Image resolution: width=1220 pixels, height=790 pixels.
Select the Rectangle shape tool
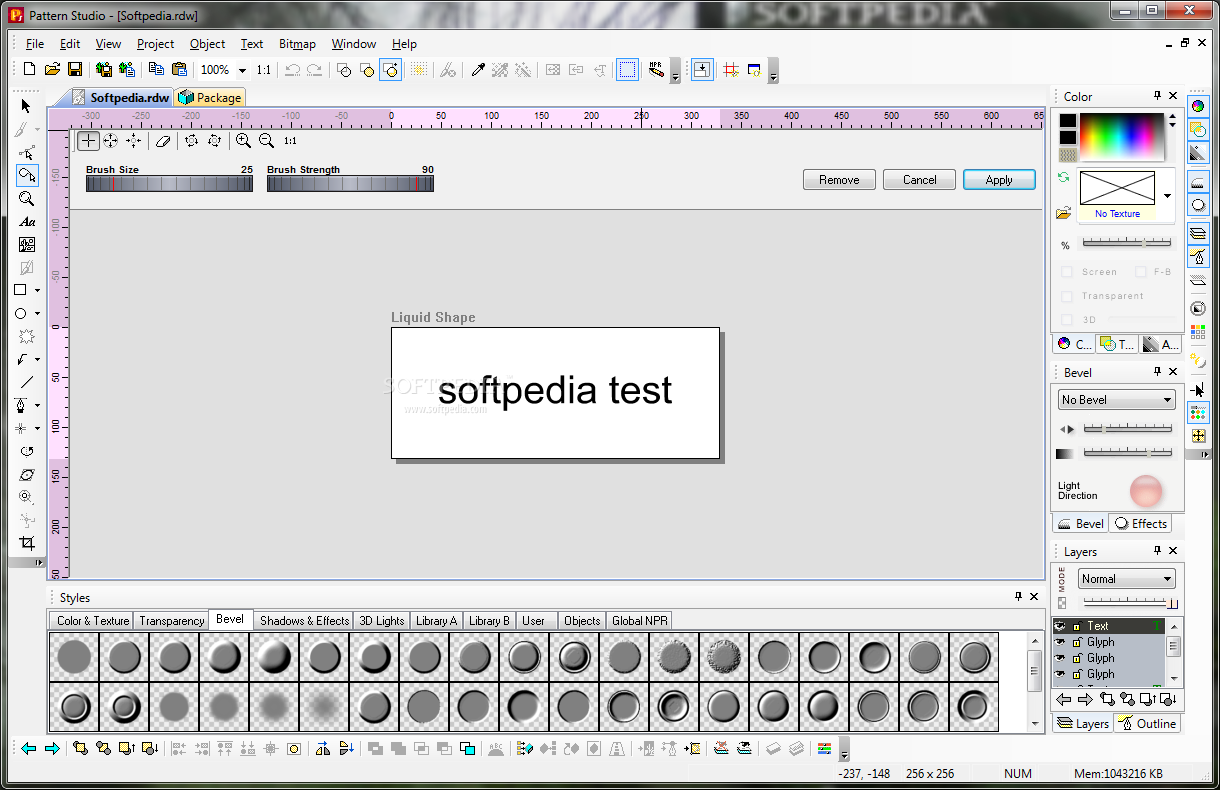coord(21,290)
